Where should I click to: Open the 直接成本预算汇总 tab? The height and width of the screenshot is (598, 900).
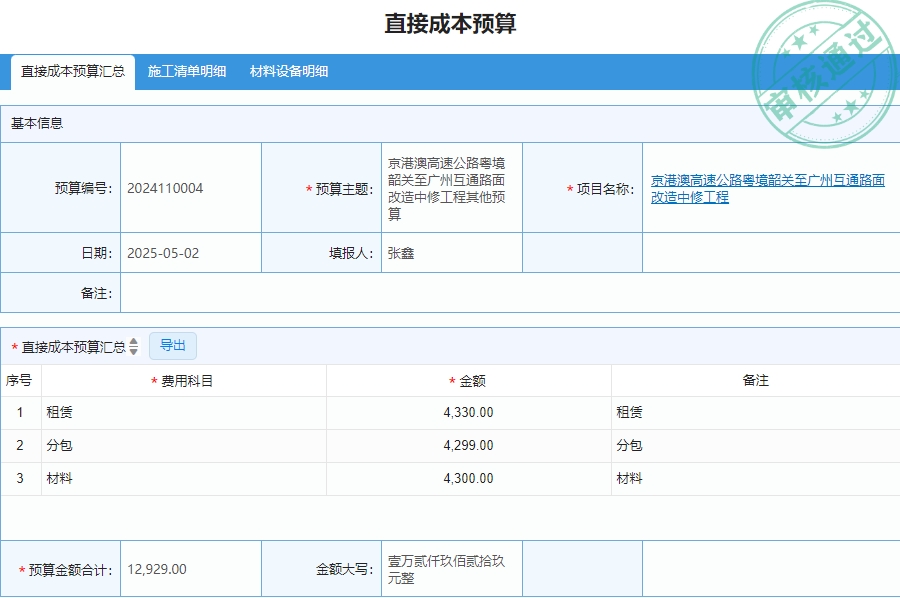[x=73, y=72]
